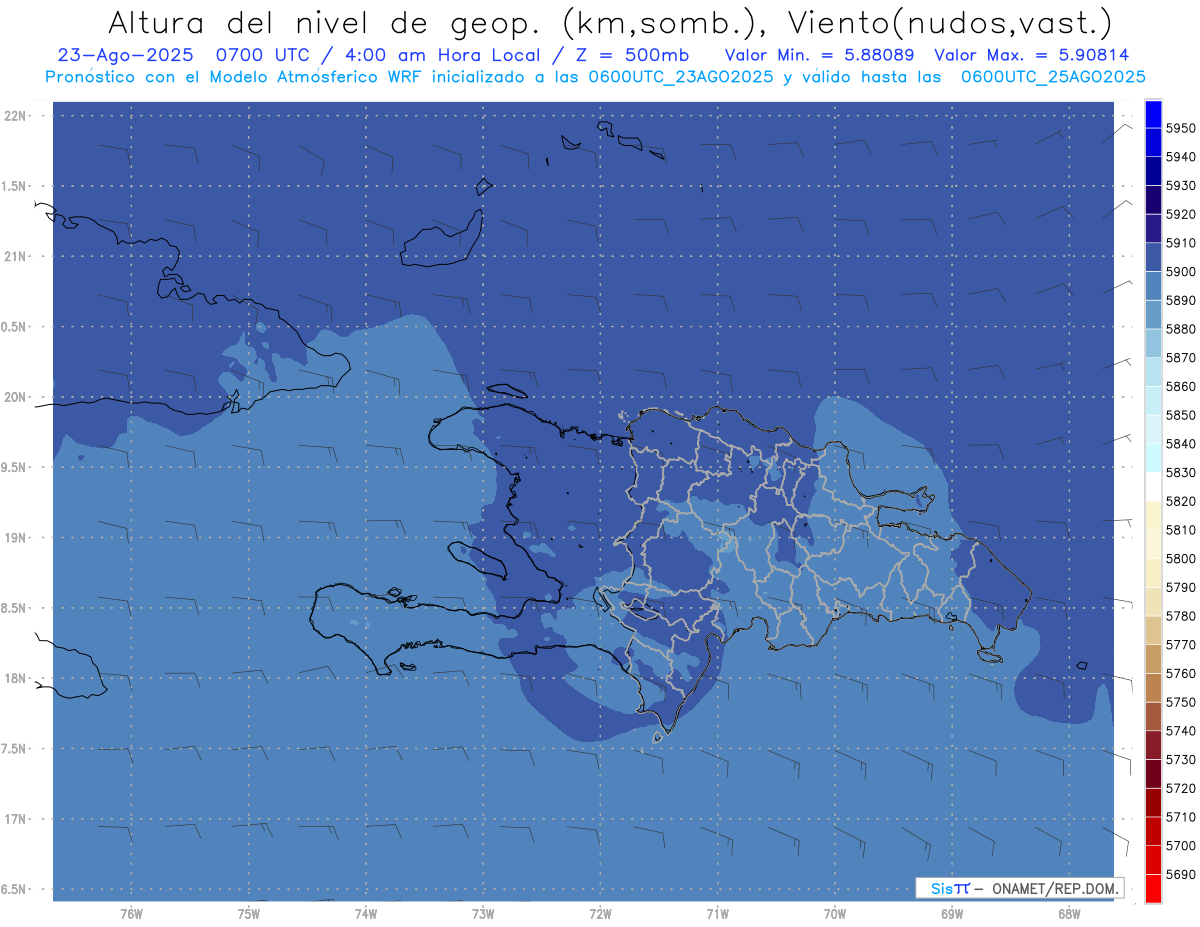Click the color bar segment between 5890 and 5900

point(1153,286)
